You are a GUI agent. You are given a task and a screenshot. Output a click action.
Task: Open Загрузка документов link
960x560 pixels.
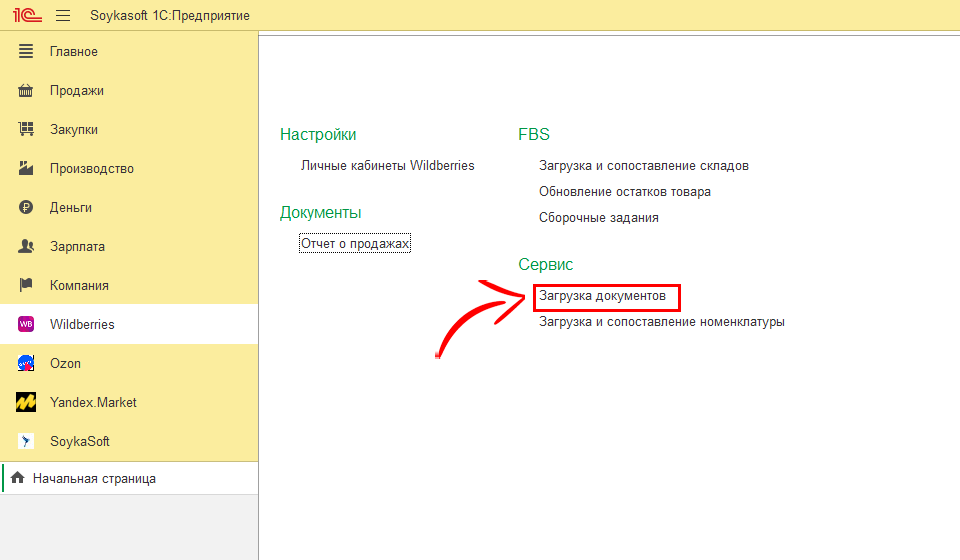click(x=602, y=296)
